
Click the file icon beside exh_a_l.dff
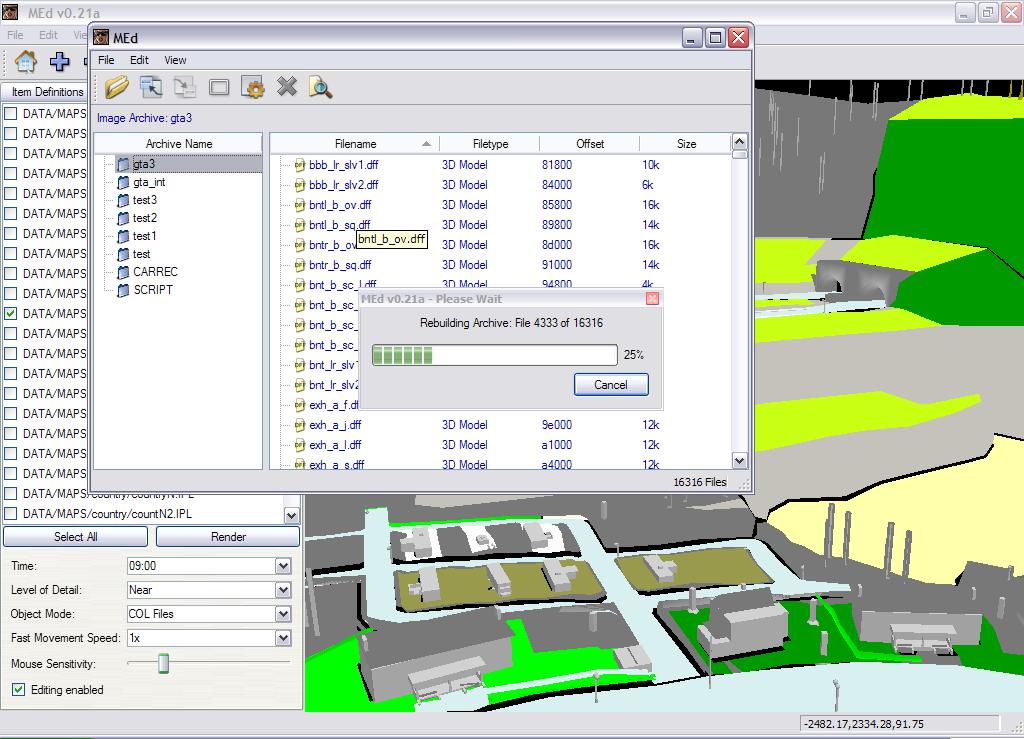pyautogui.click(x=300, y=445)
